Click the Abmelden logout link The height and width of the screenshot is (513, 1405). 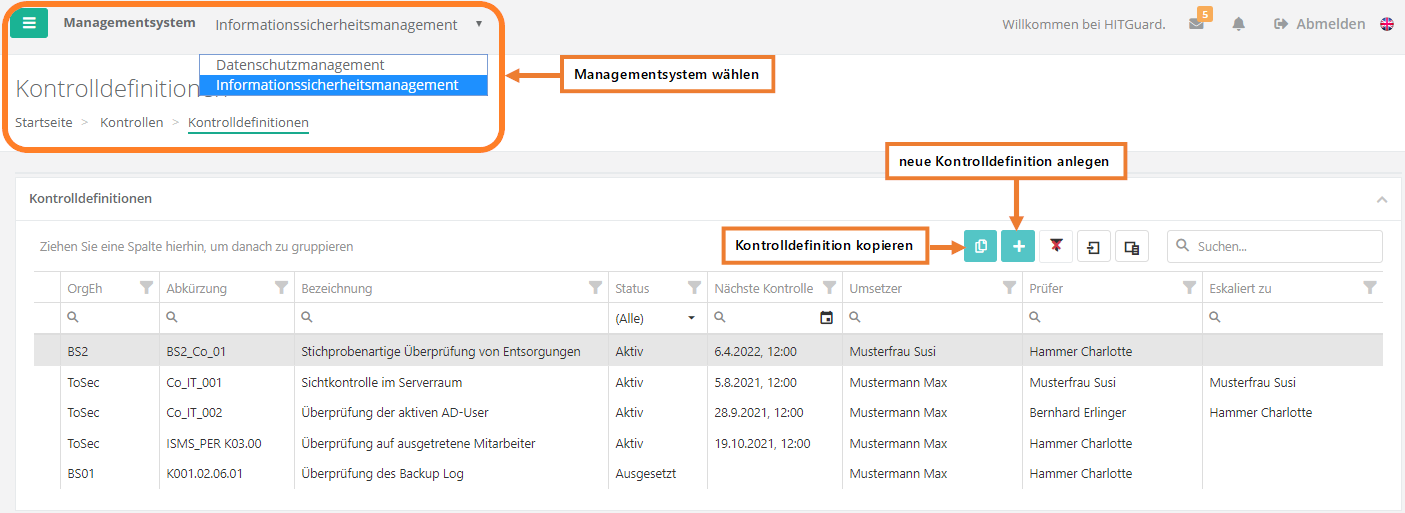coord(1320,24)
